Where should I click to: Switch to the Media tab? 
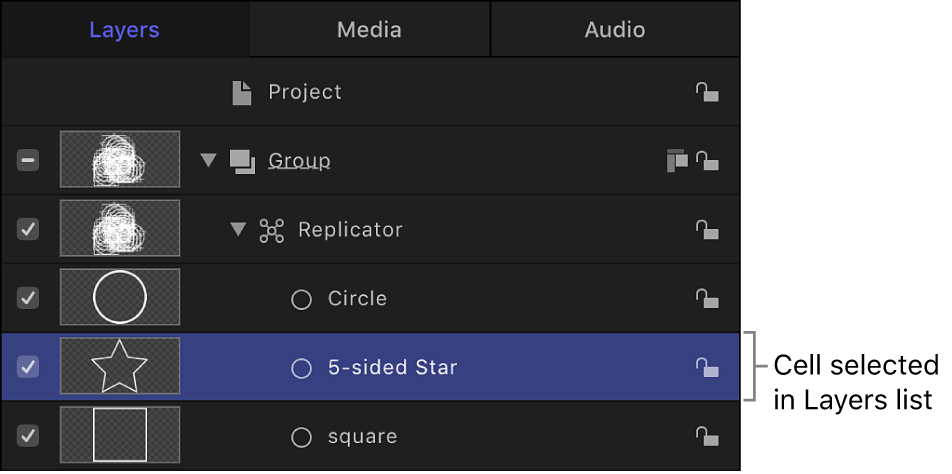[369, 30]
